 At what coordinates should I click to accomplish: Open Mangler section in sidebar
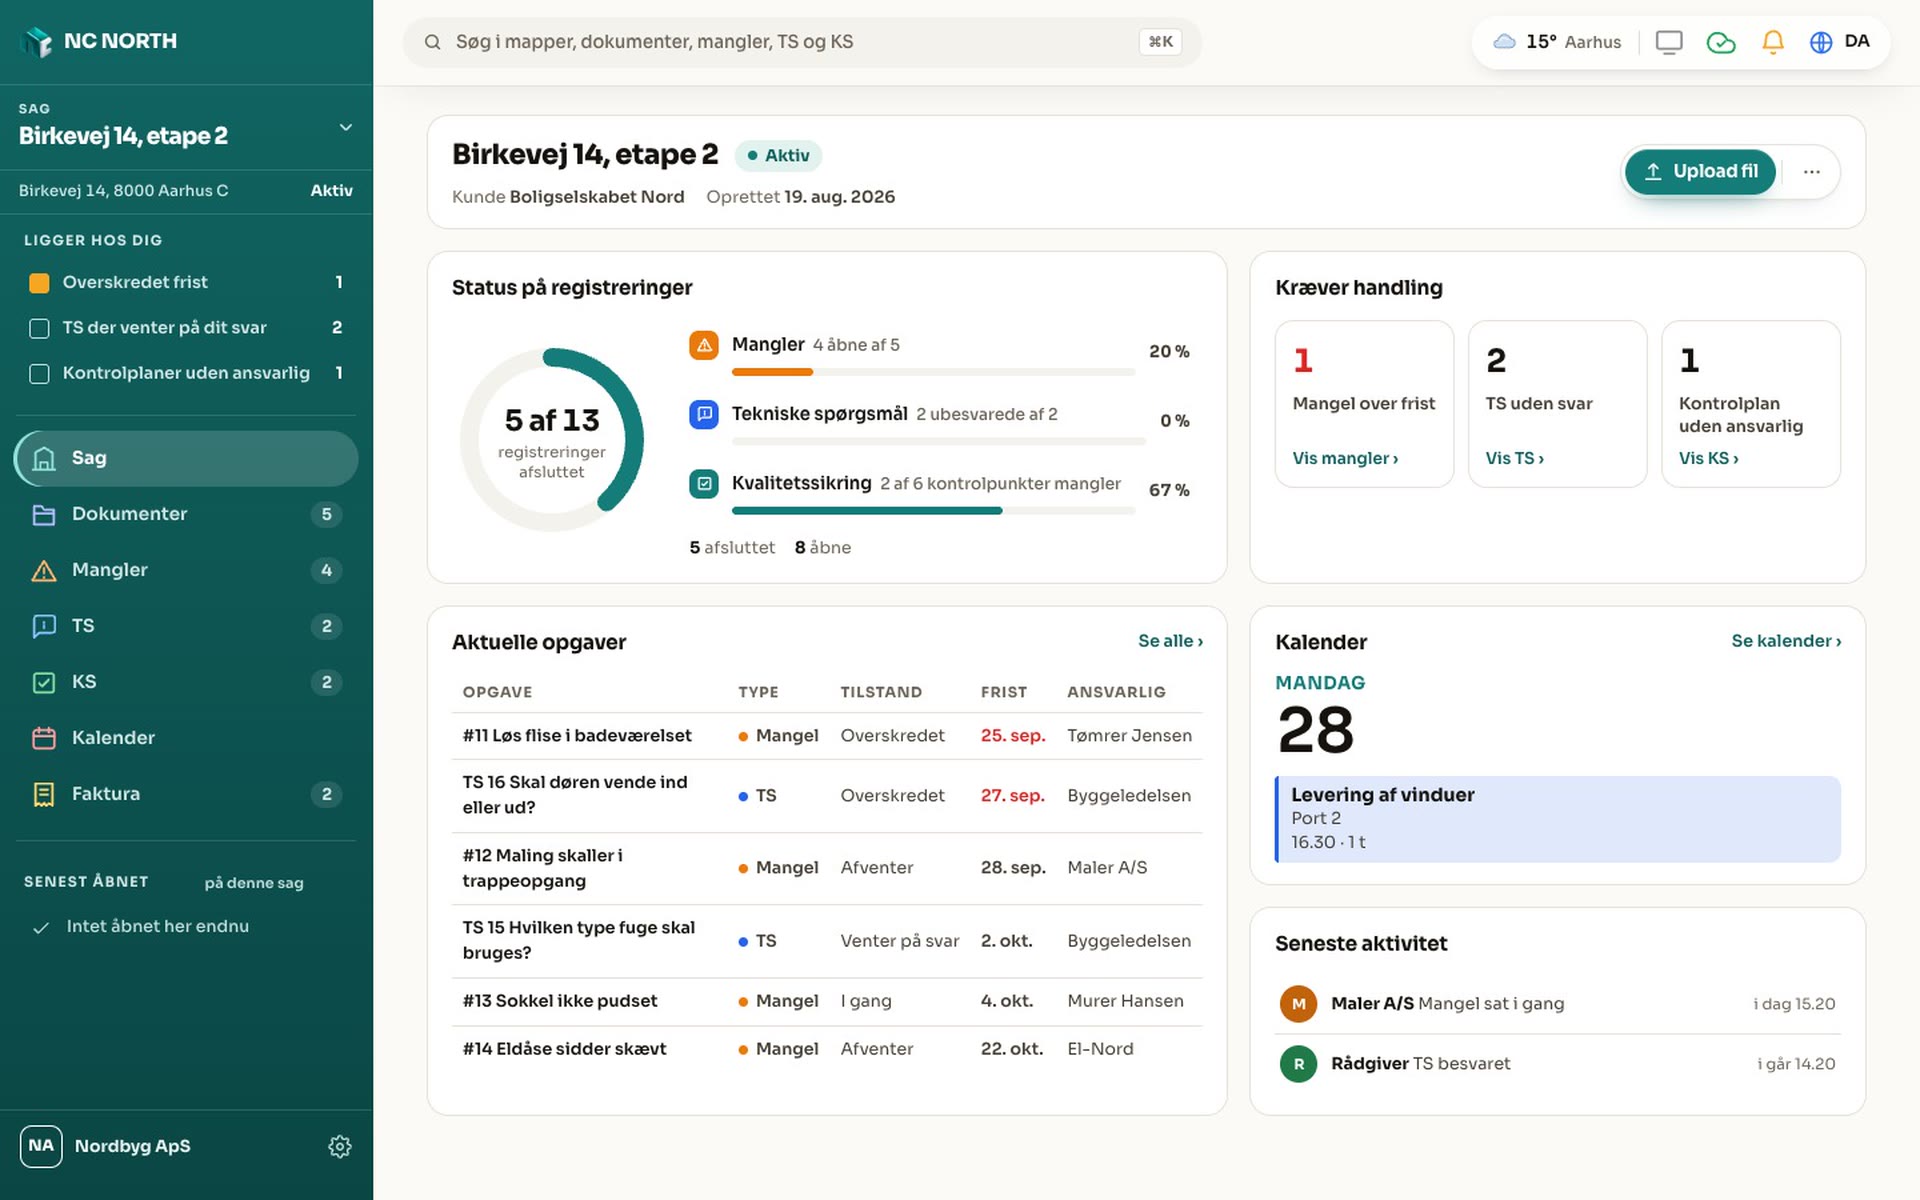tap(186, 570)
